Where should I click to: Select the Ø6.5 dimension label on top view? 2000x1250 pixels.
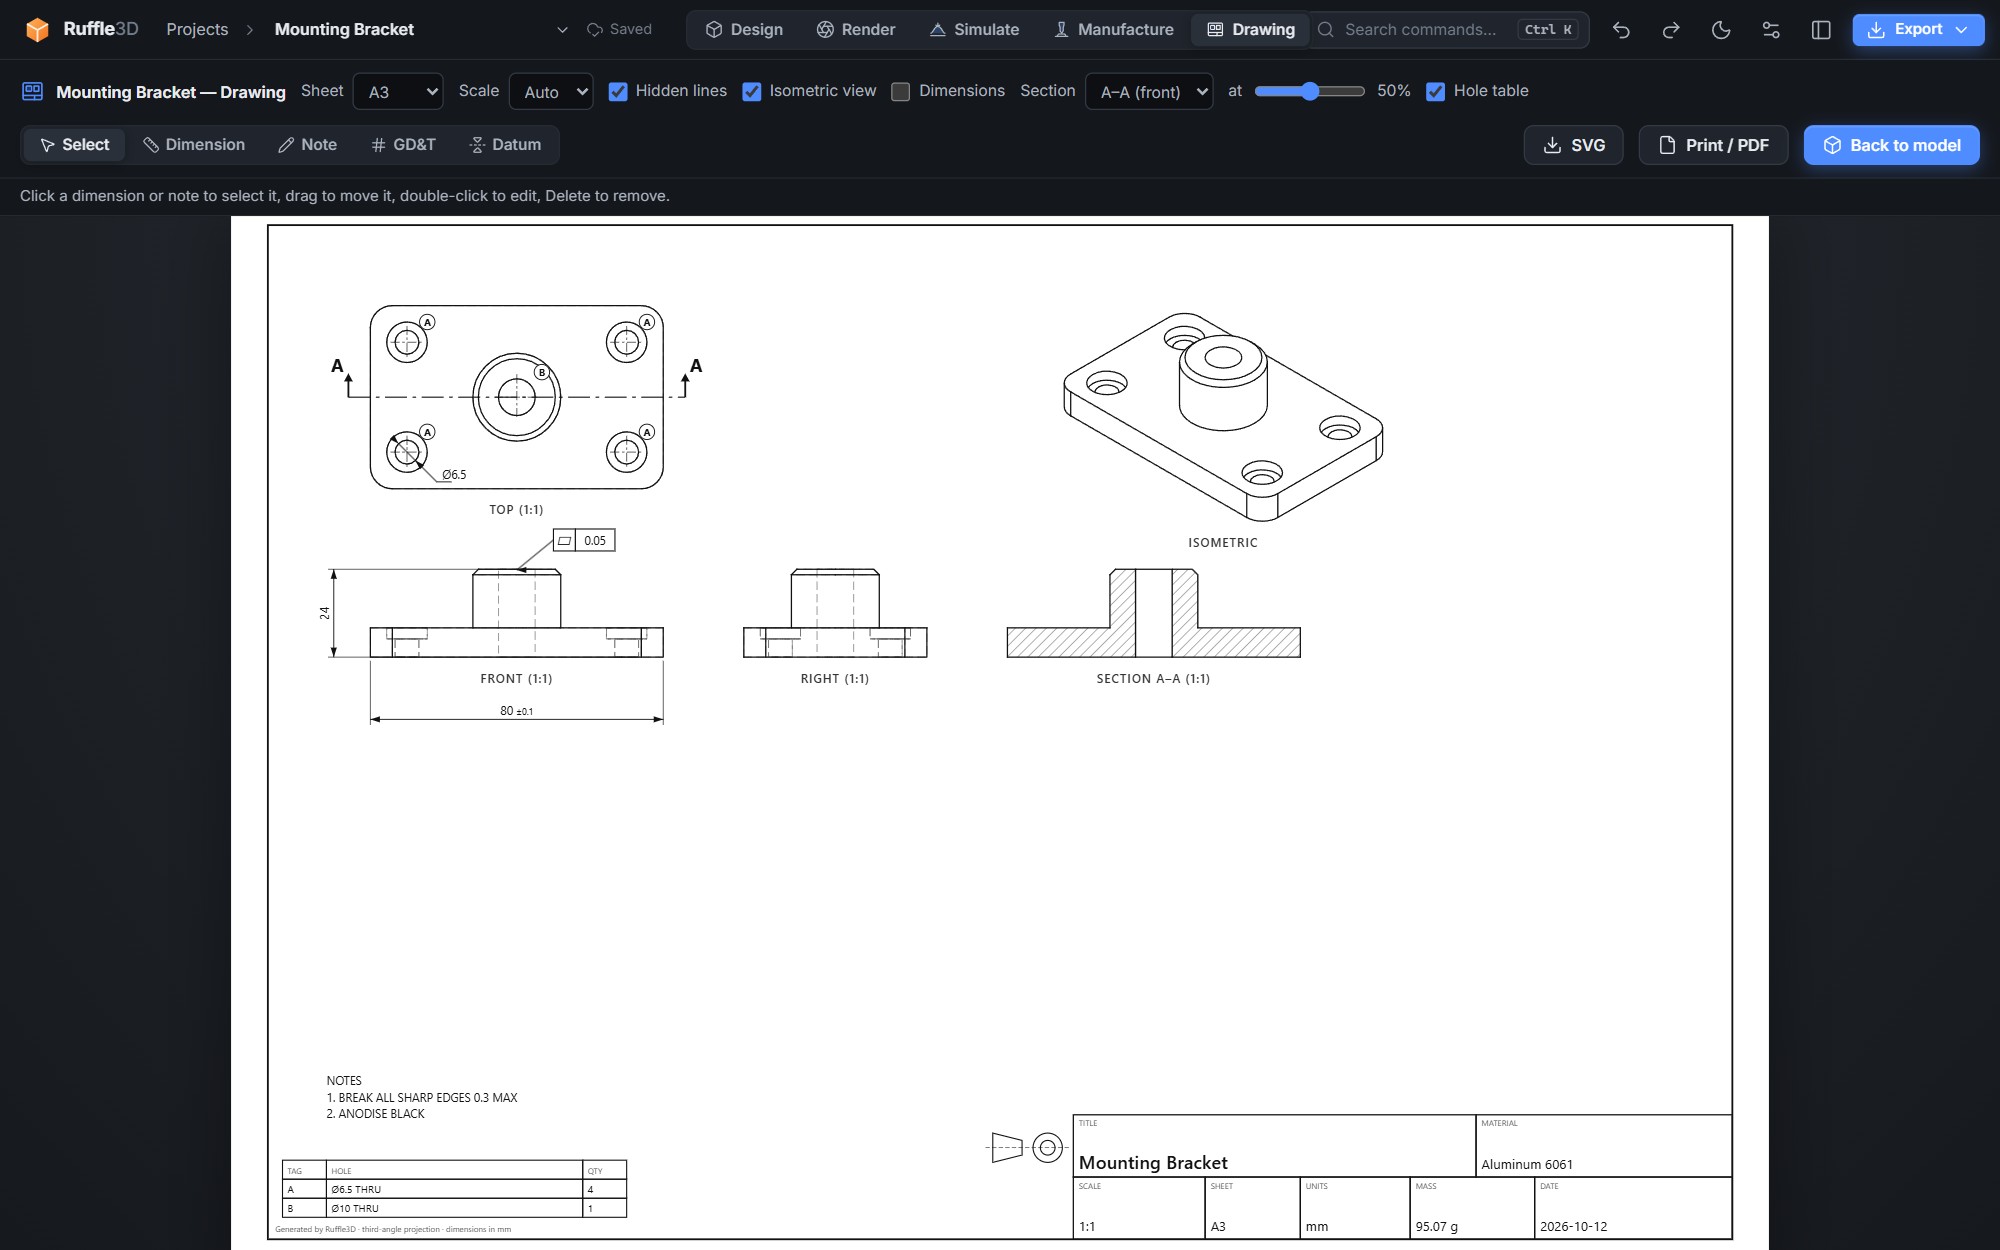tap(454, 475)
